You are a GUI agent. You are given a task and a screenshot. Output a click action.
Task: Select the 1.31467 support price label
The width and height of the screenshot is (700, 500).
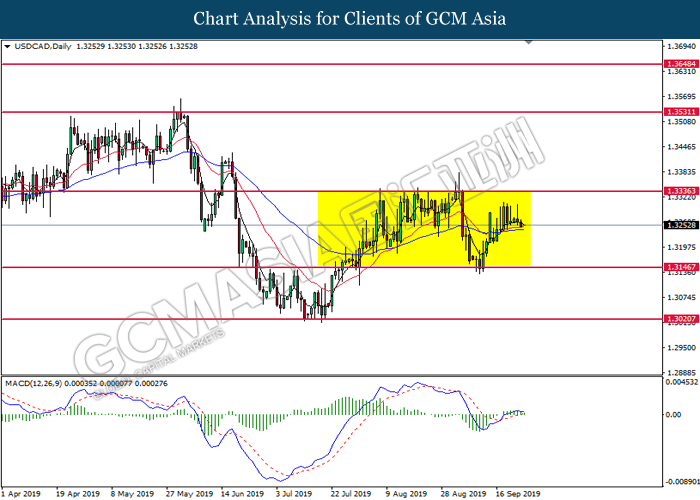click(681, 267)
